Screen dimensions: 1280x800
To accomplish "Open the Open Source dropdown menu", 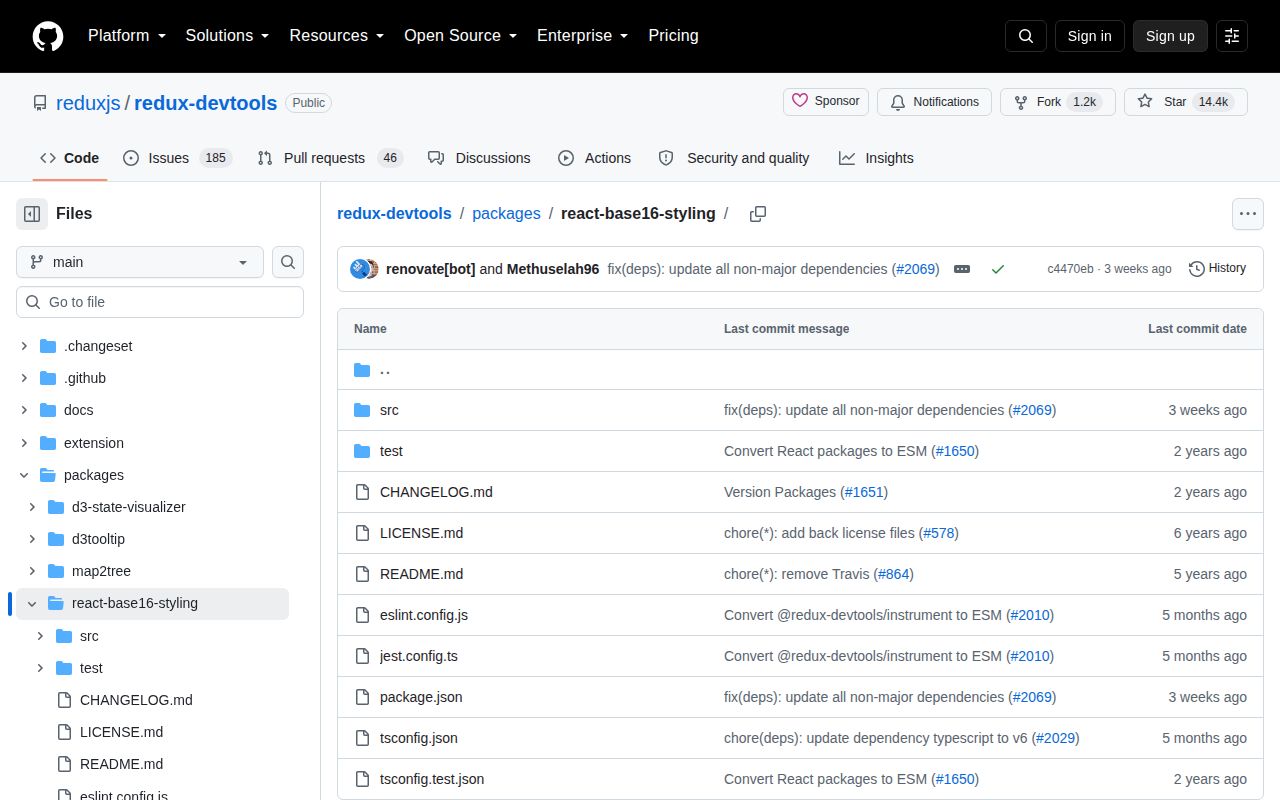I will [460, 35].
